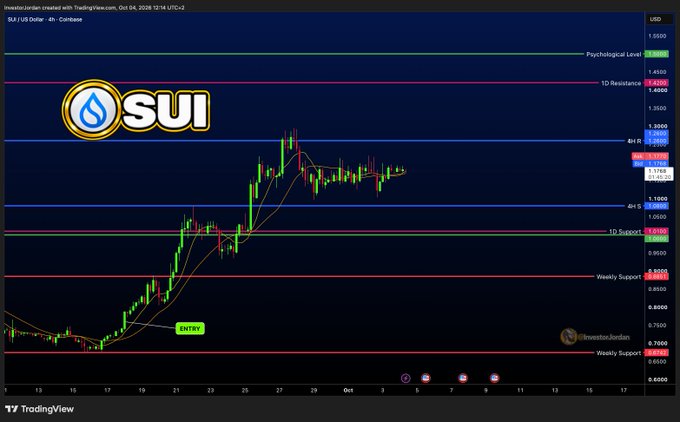Click the 0.6000 price axis label
The height and width of the screenshot is (422, 680).
tap(657, 379)
